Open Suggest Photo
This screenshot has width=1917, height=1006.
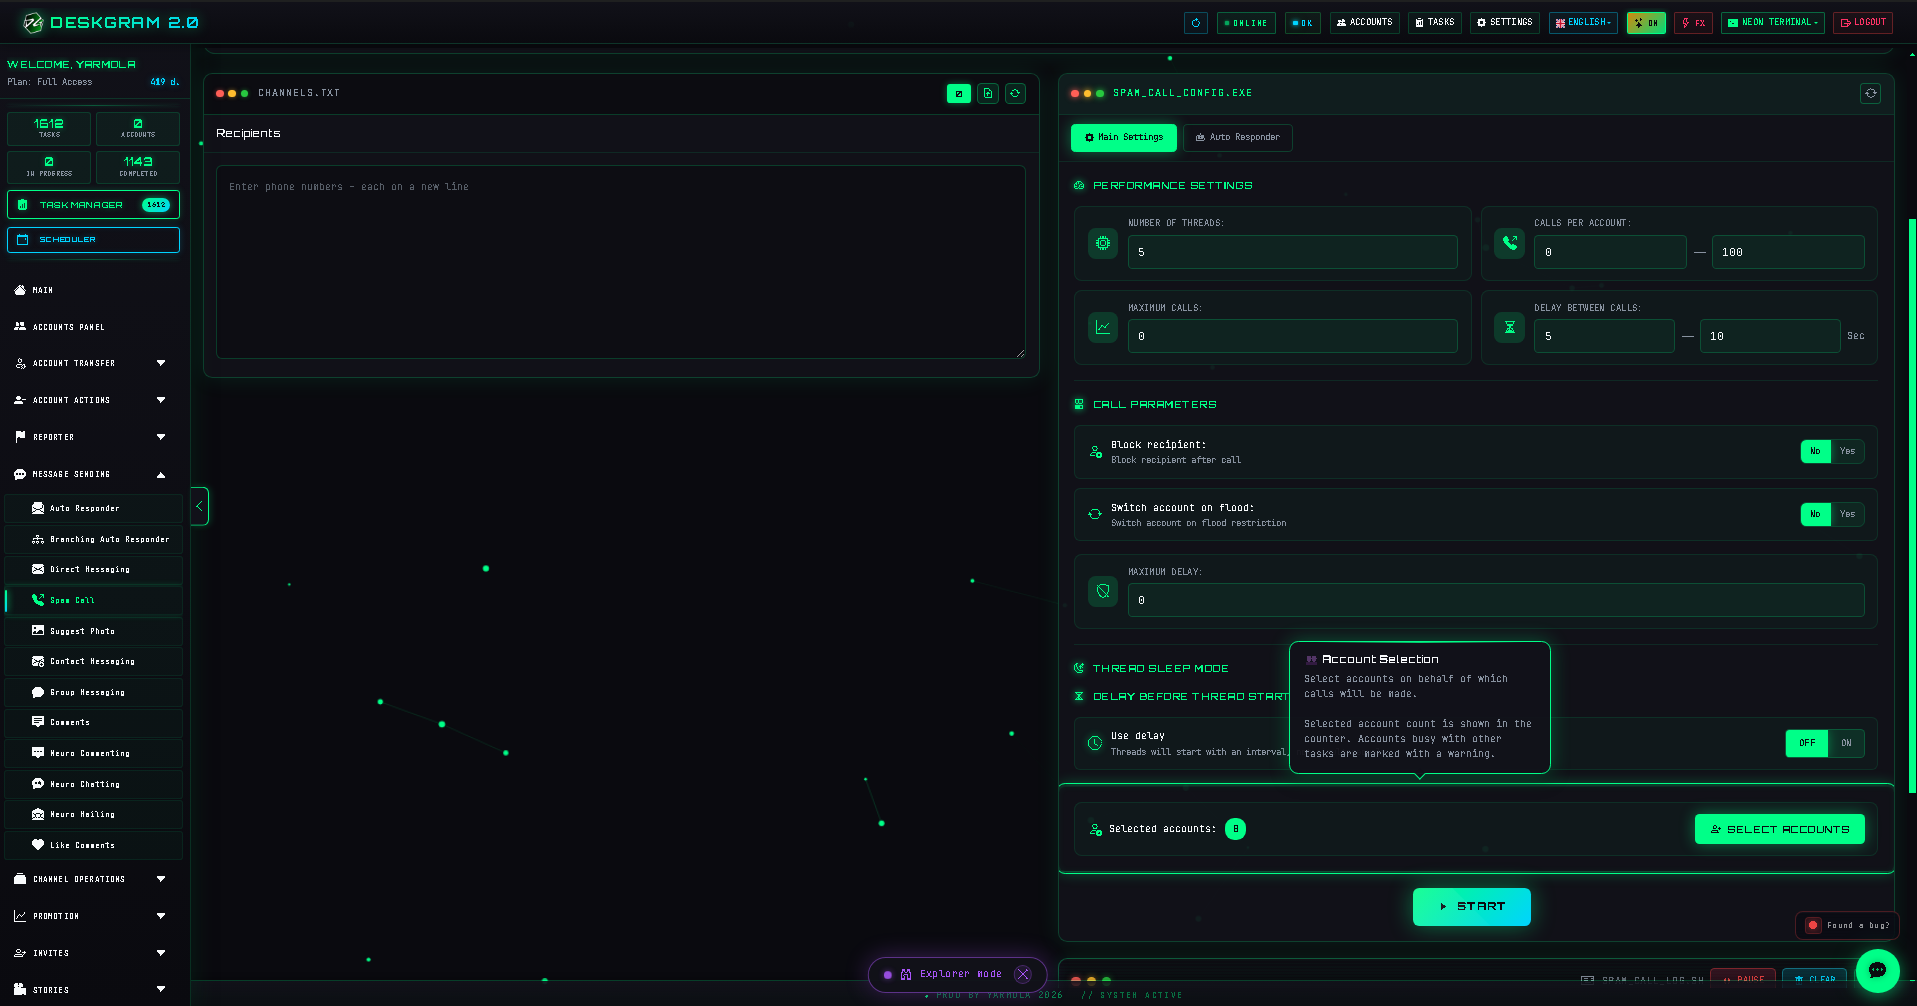click(x=94, y=631)
